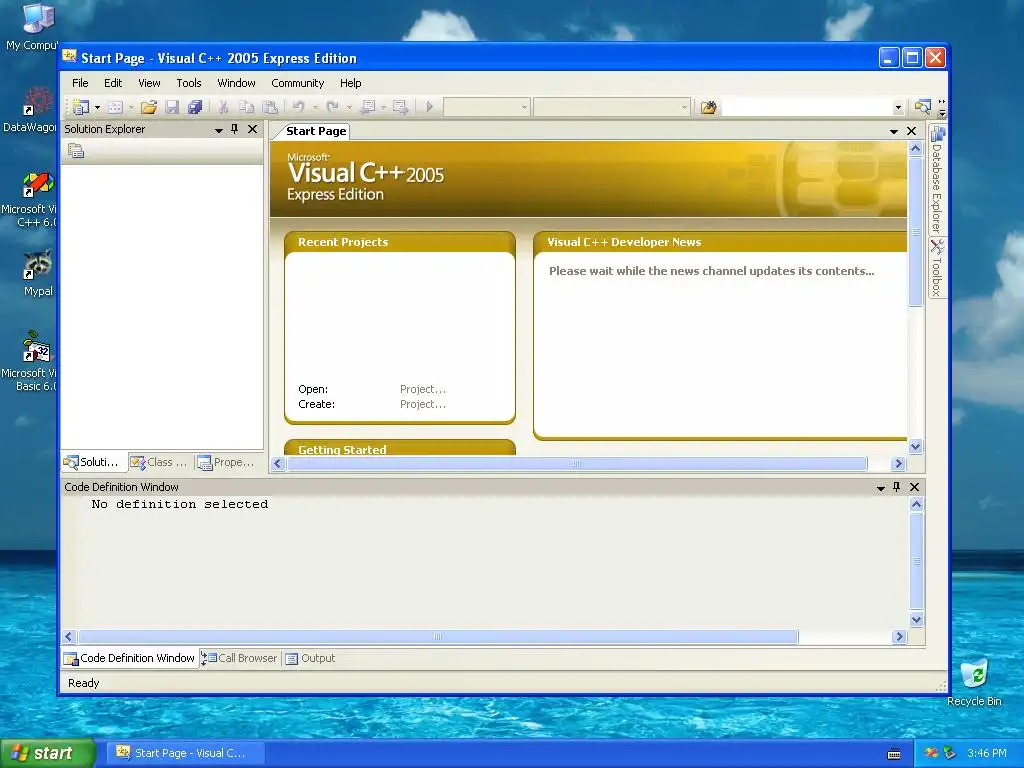Open the Toolbox side tab
This screenshot has height=768, width=1024.
pos(937,268)
